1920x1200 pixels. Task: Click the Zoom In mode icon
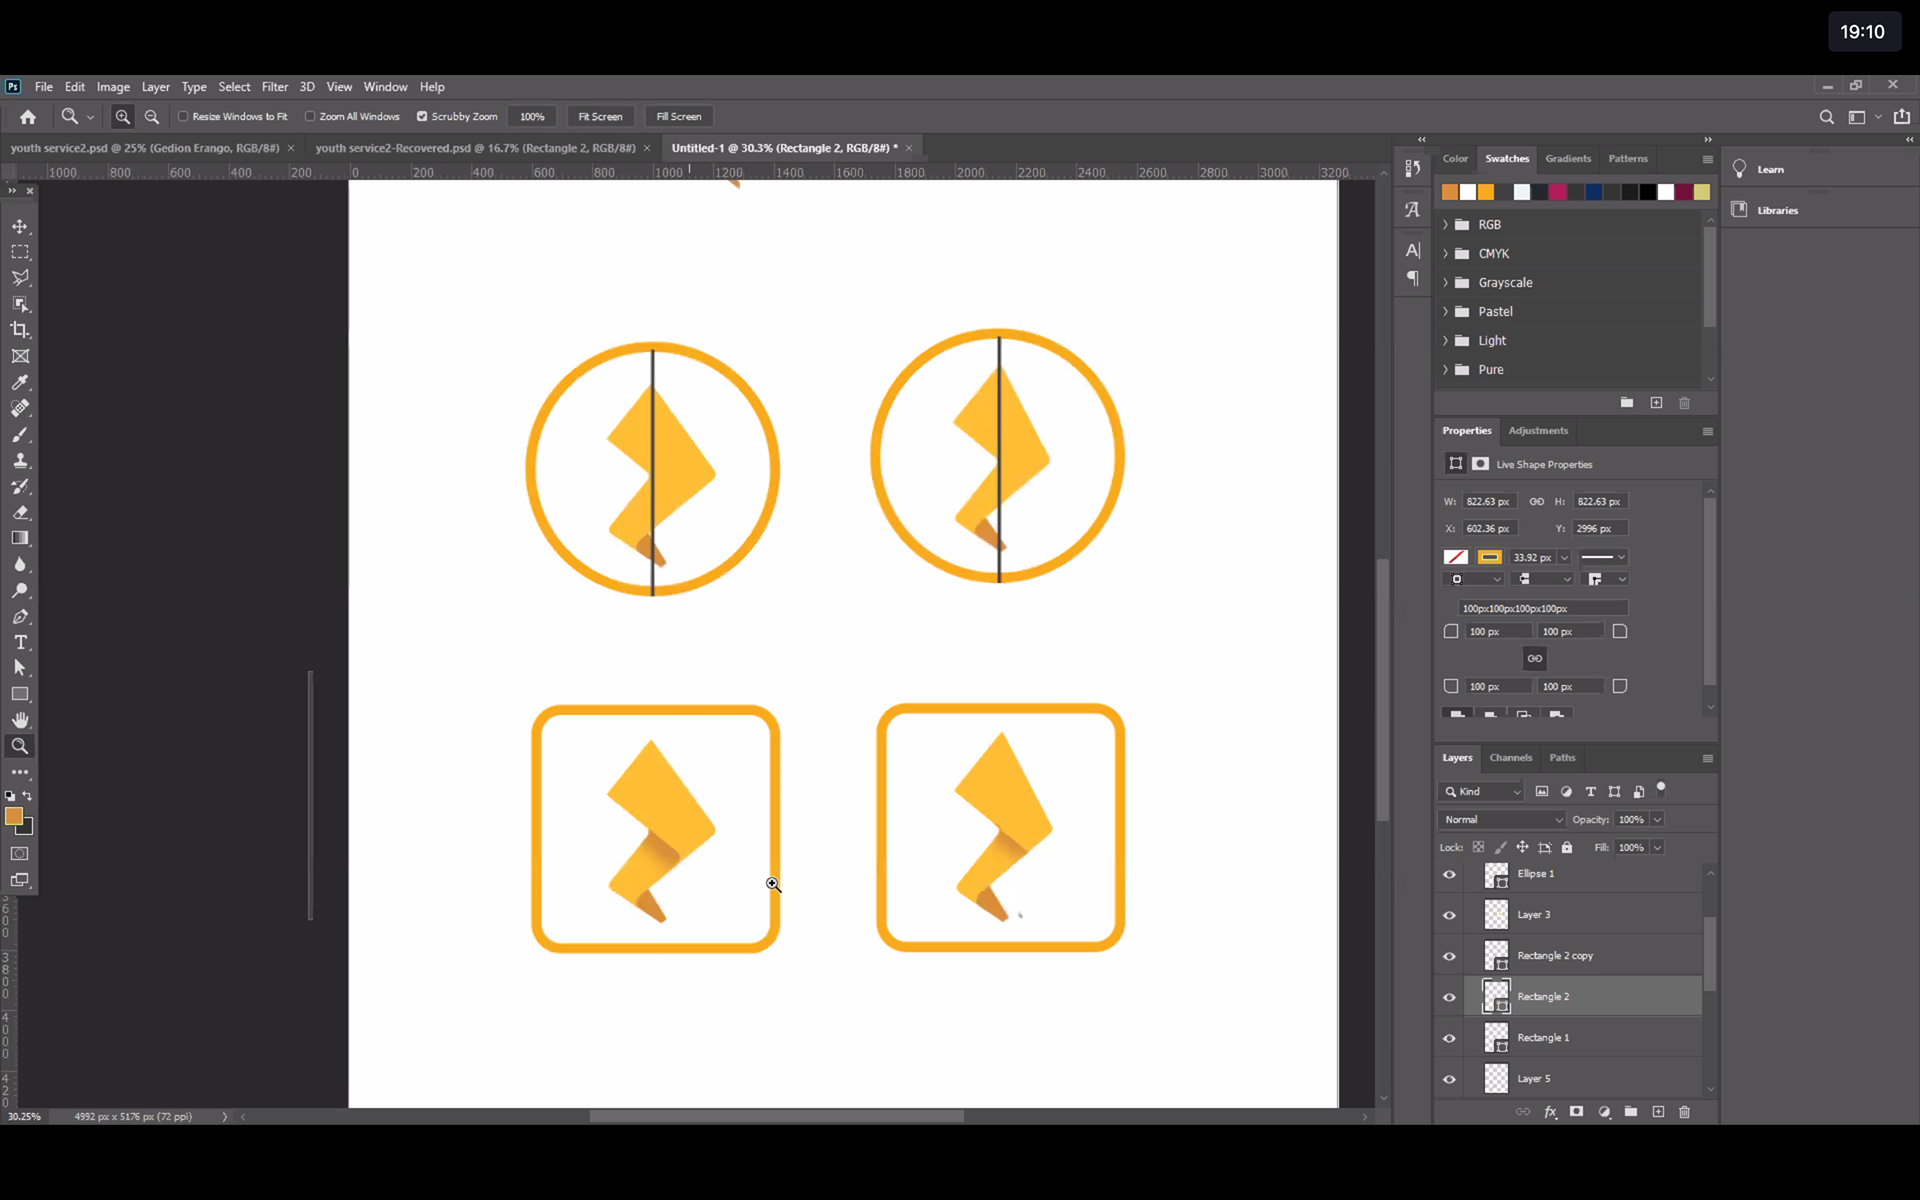122,117
